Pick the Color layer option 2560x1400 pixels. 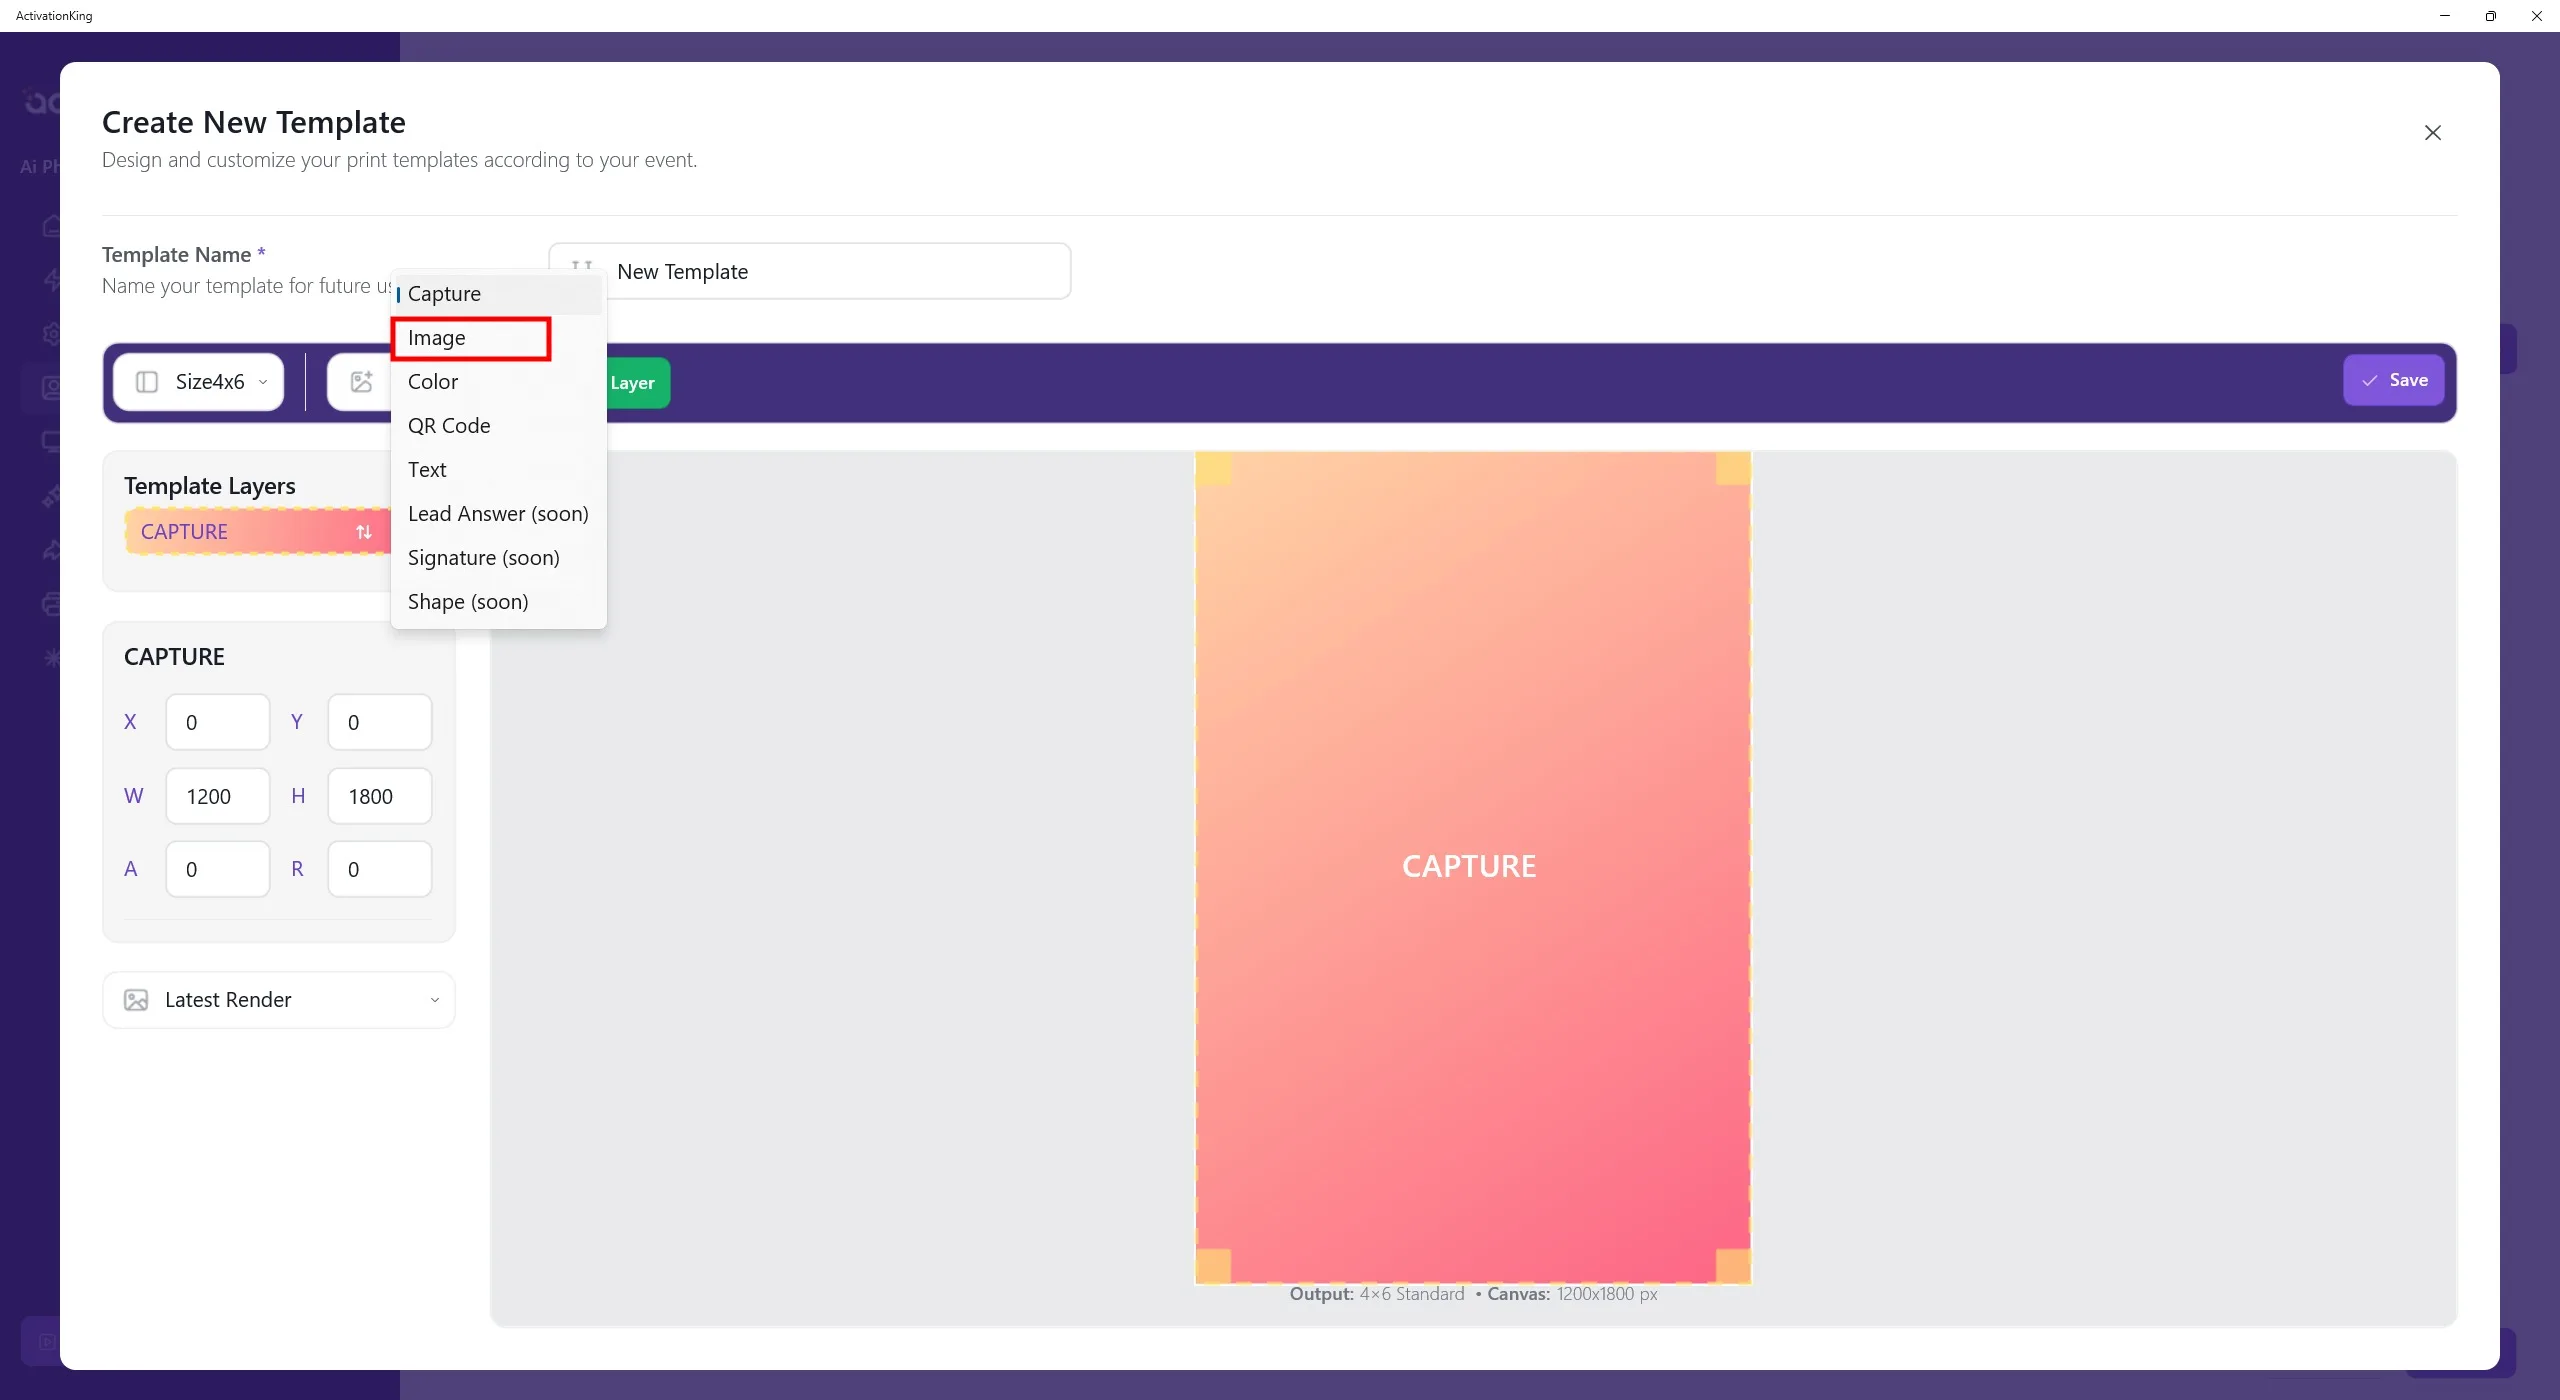(x=498, y=382)
